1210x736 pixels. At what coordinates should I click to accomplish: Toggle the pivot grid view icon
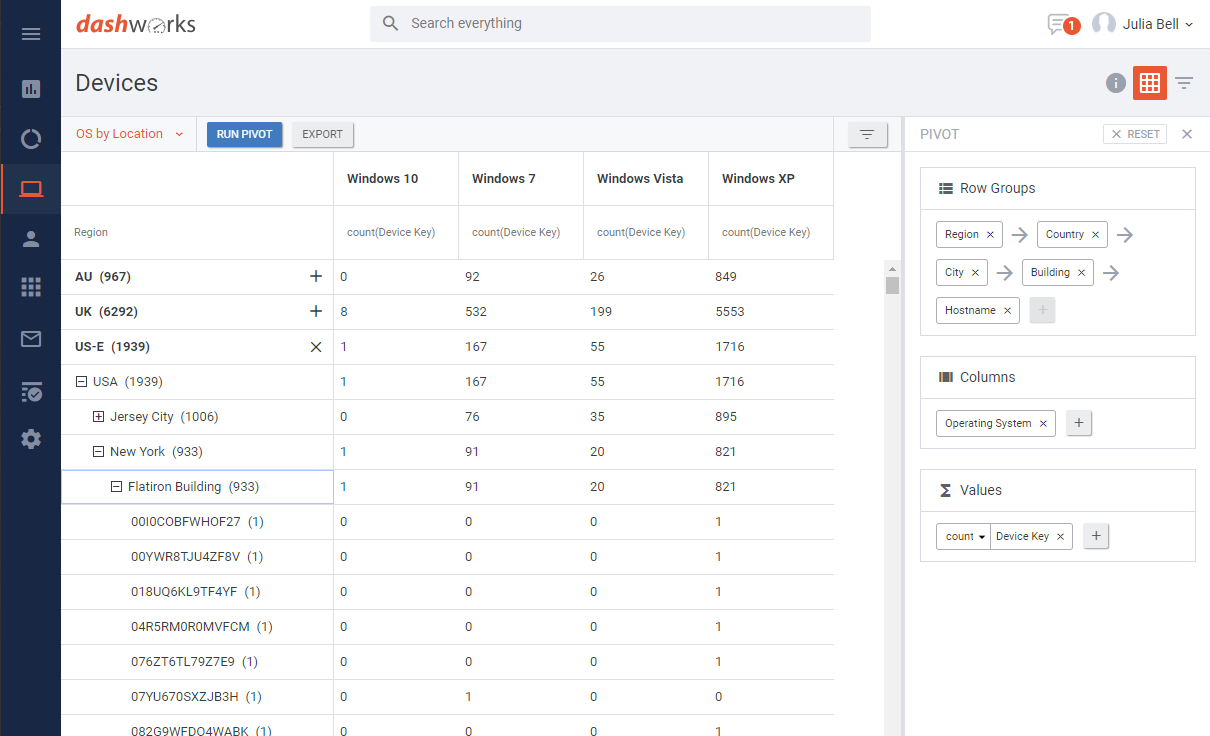coord(1150,83)
